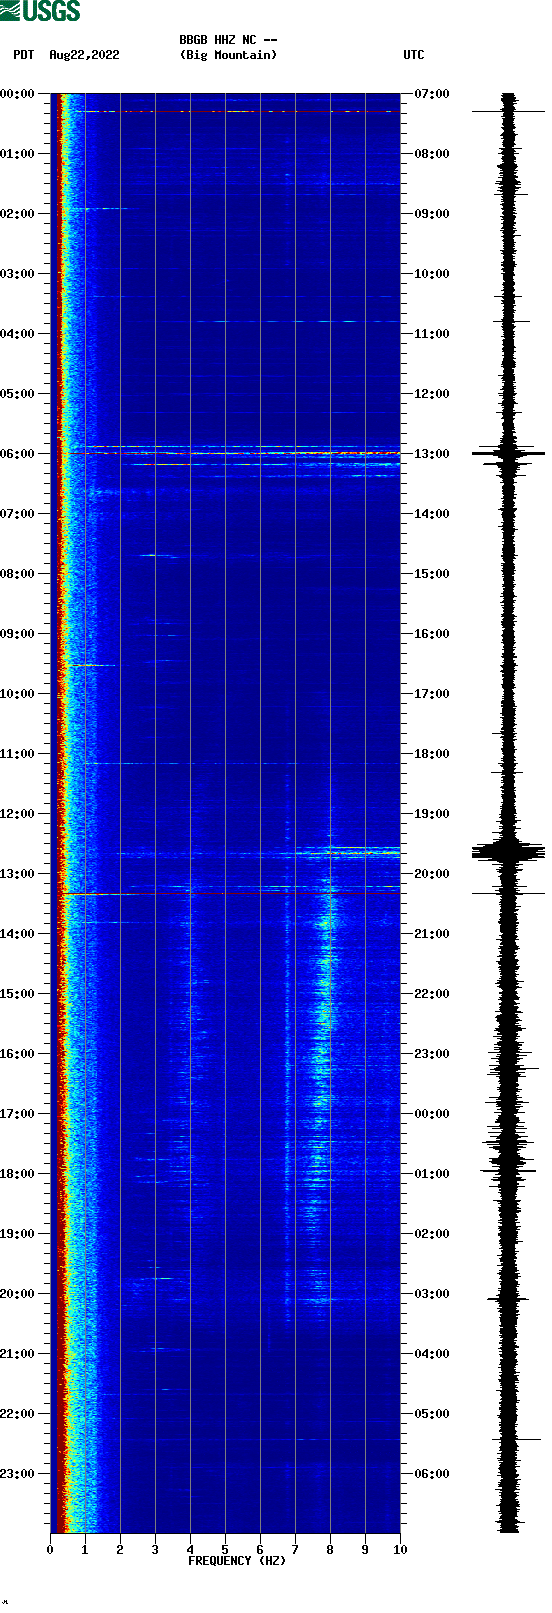Click the PDT timezone label
Screen dimensions: 552x1613
[x=24, y=55]
